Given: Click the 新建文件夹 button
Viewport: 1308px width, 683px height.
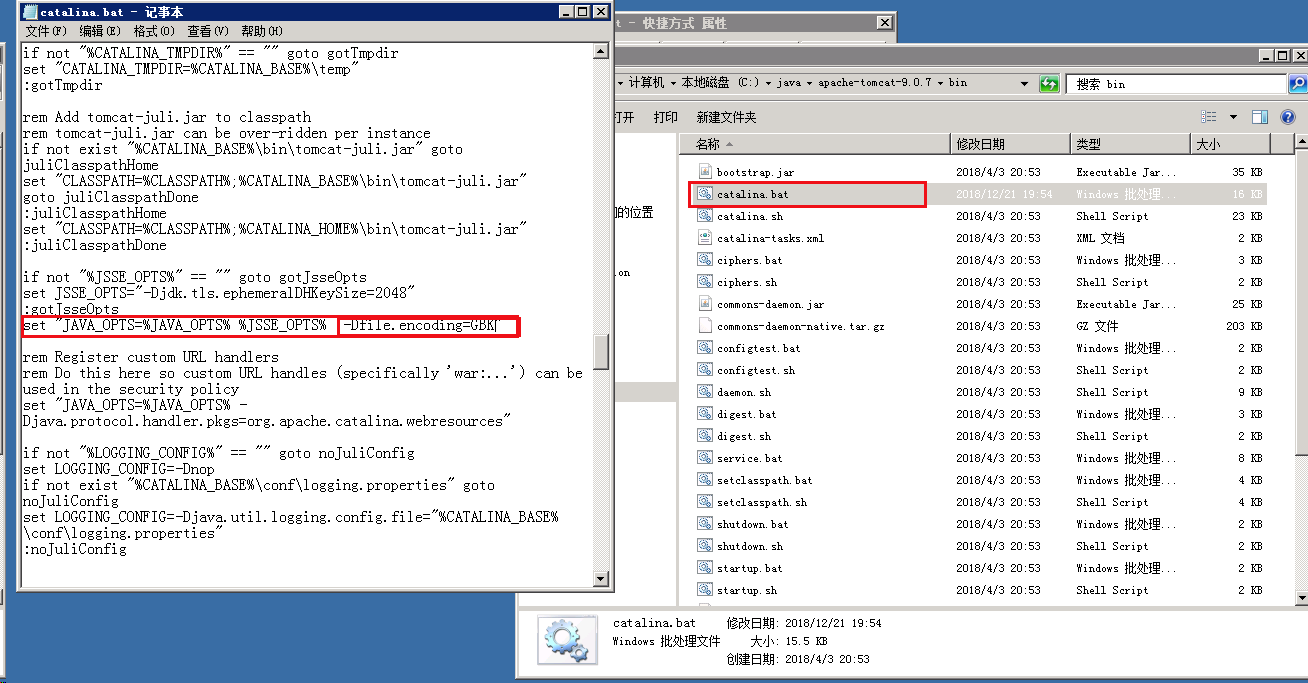Looking at the screenshot, I should click(726, 117).
